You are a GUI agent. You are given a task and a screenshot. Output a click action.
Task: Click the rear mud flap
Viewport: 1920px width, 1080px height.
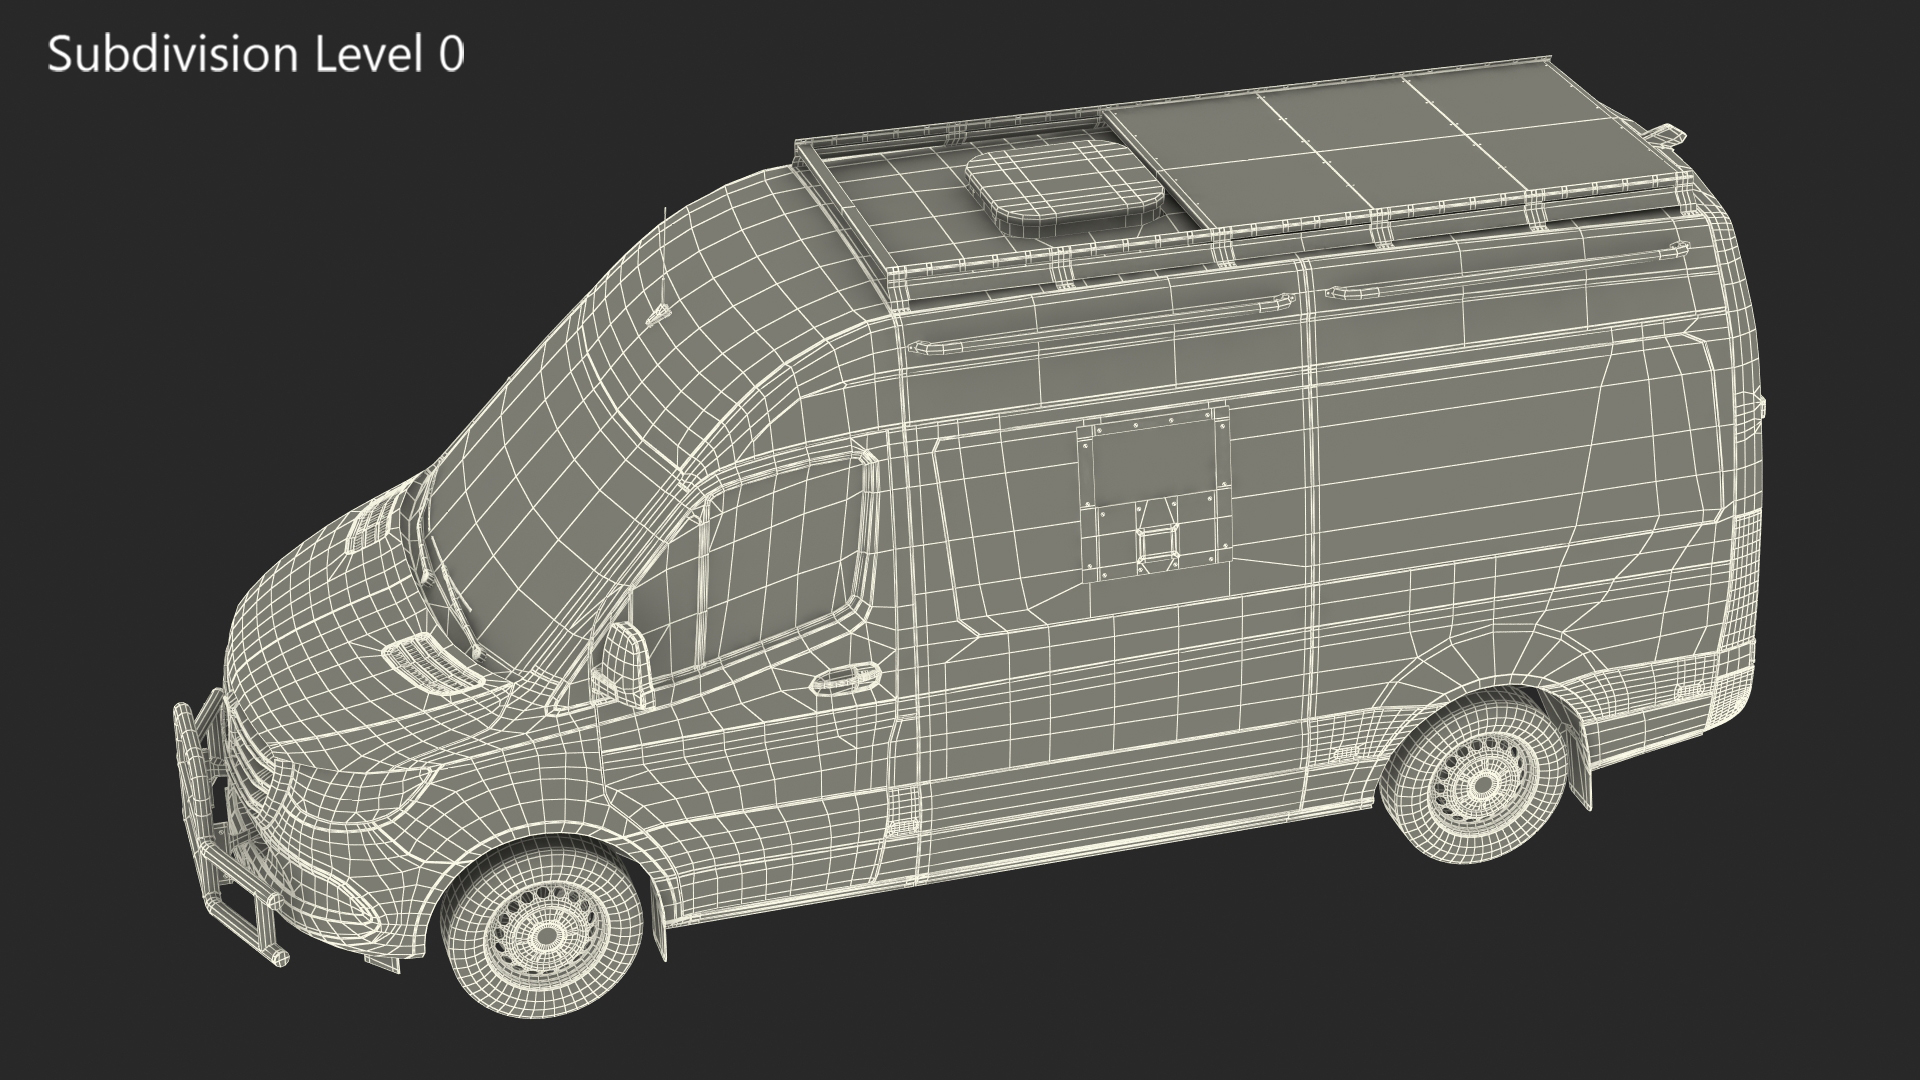tap(1580, 770)
